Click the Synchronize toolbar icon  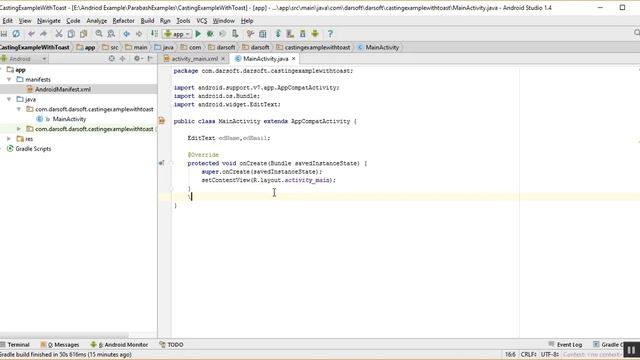tap(16, 34)
